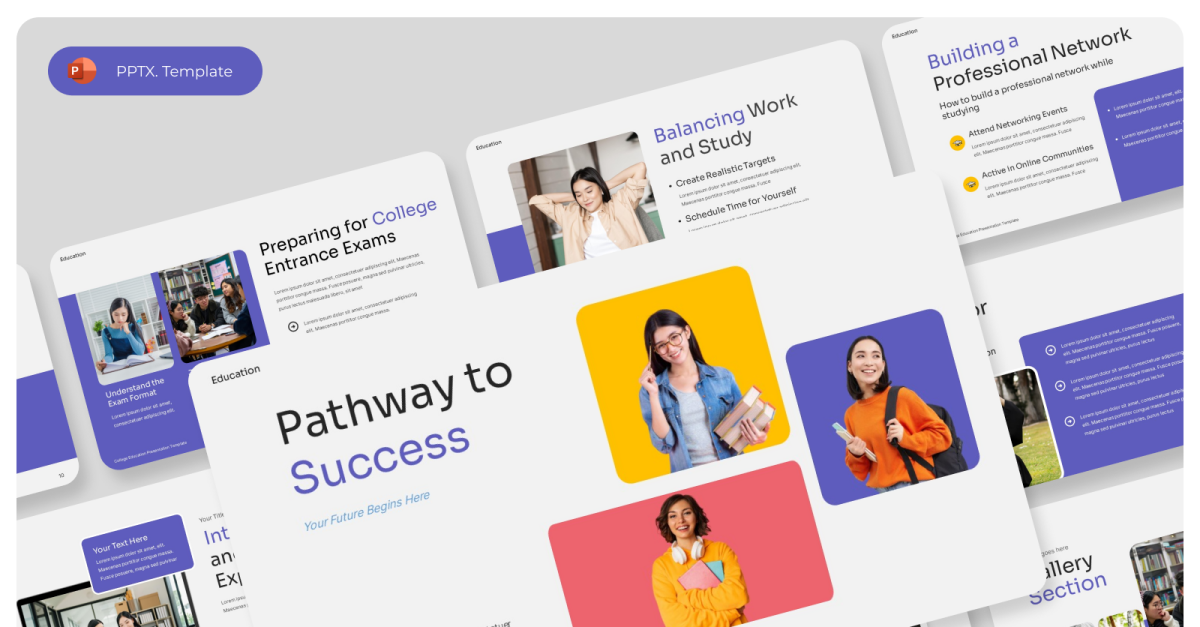This screenshot has height=627, width=1200.
Task: Click the yellow icon beside Active in Online Communities
Action: [x=970, y=184]
